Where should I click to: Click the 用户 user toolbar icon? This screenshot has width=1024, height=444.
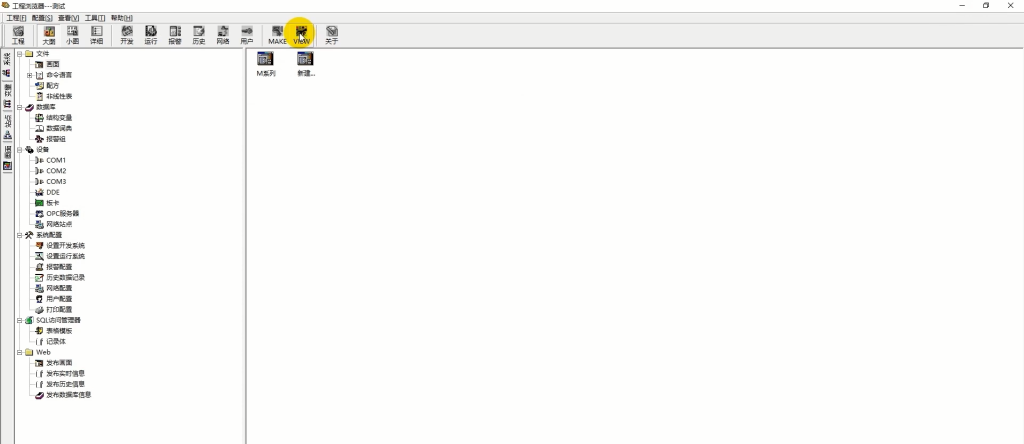[x=247, y=35]
